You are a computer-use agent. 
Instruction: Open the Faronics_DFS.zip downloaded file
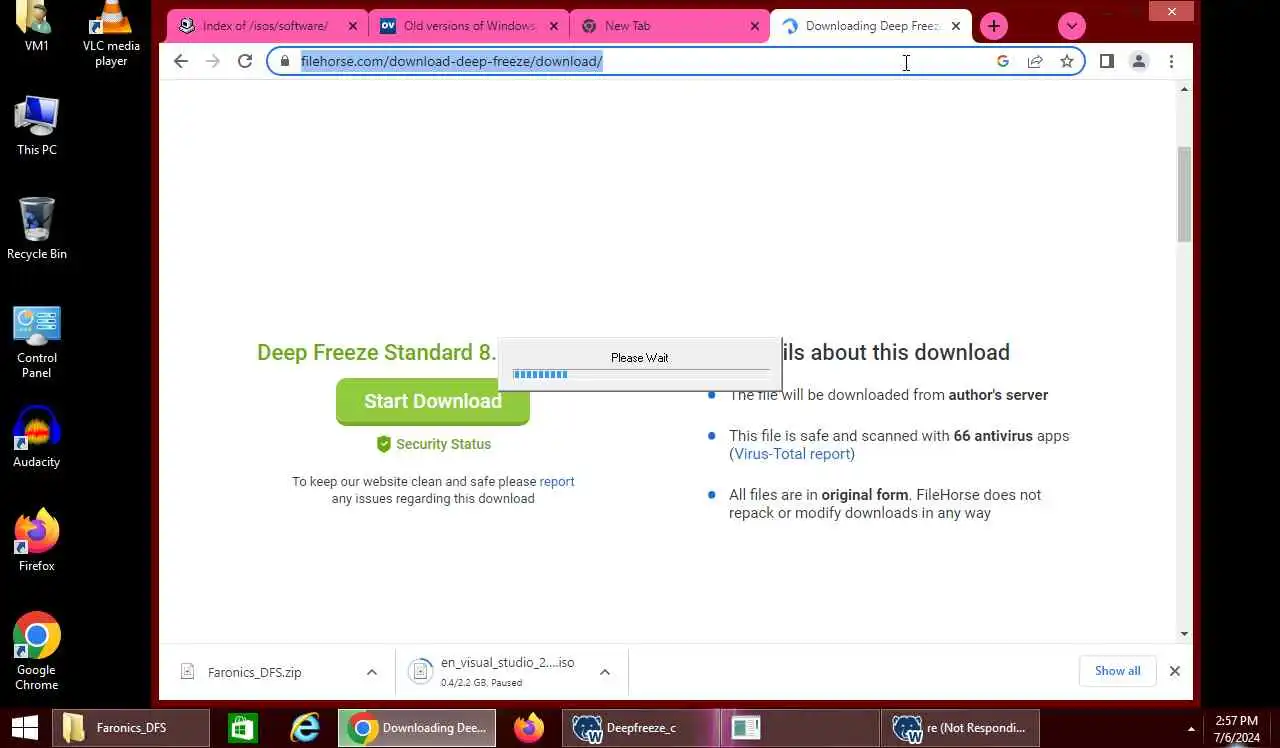point(254,672)
